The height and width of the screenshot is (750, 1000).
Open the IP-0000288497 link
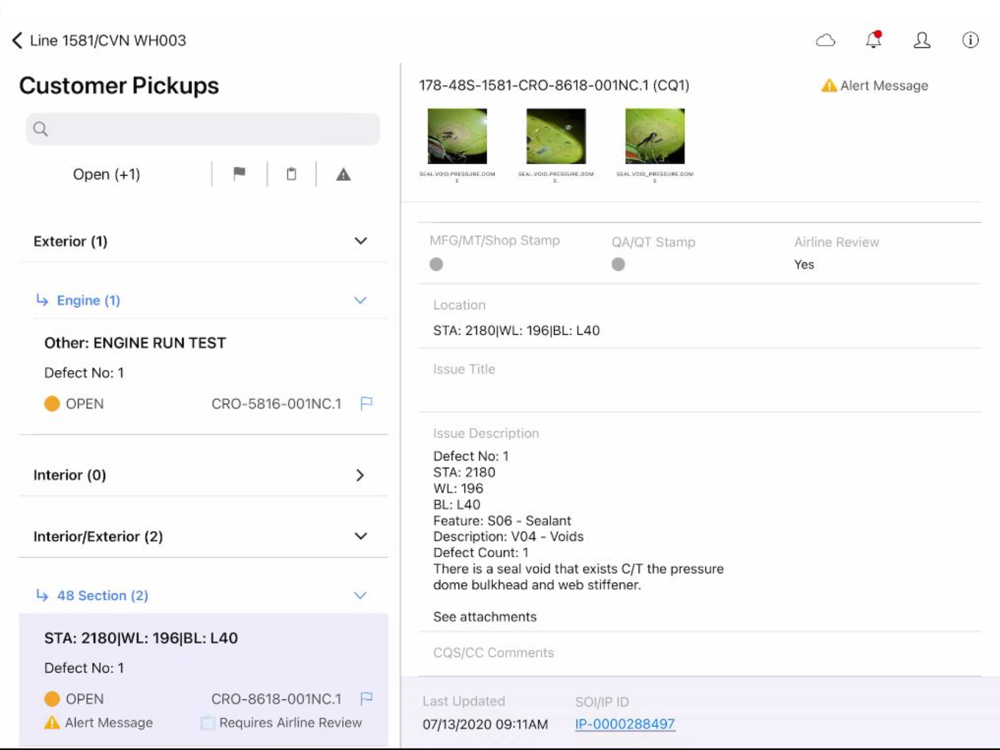[624, 724]
